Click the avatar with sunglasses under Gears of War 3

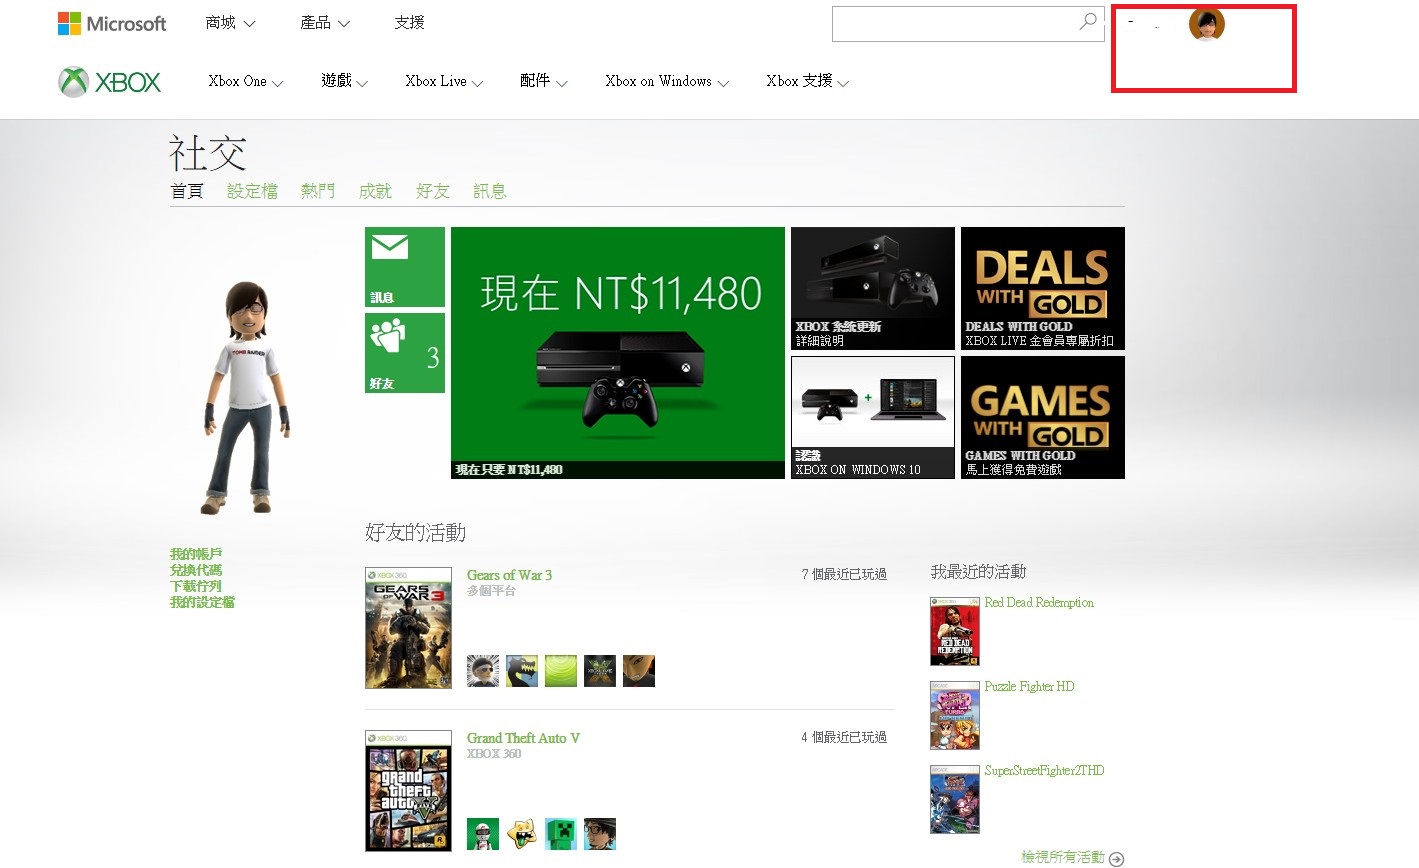pyautogui.click(x=483, y=670)
